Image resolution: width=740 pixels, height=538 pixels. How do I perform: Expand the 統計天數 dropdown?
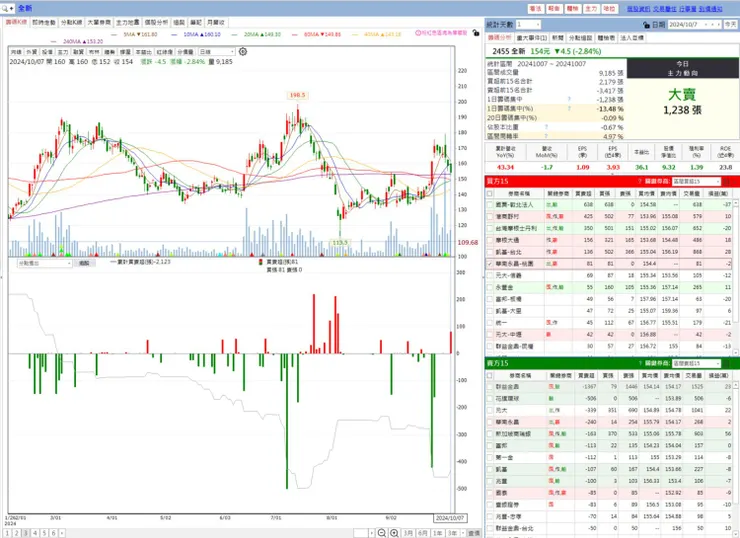tap(528, 24)
